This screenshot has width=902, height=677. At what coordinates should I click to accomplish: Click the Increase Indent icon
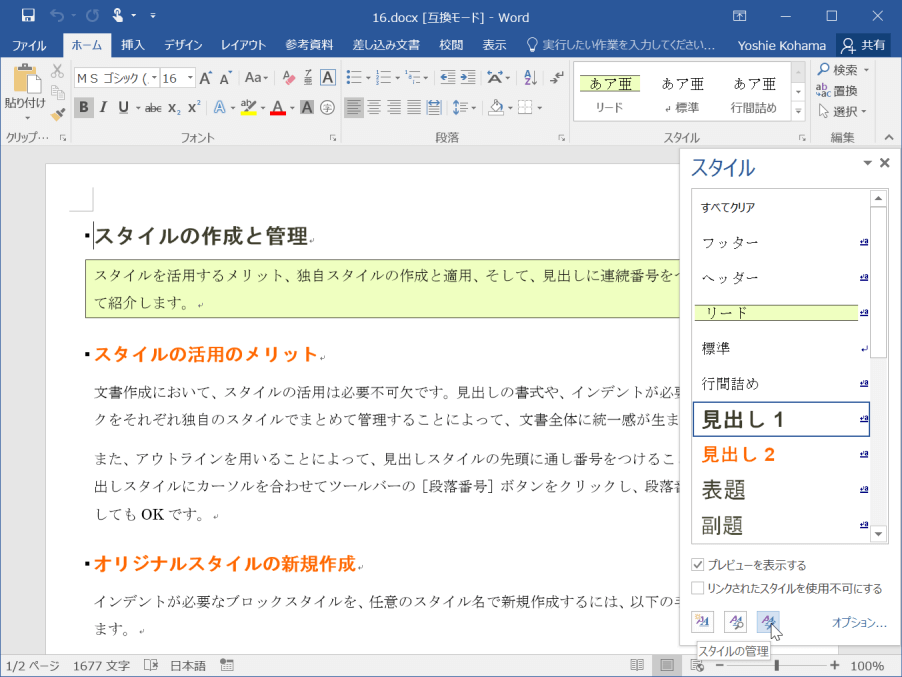[x=468, y=77]
